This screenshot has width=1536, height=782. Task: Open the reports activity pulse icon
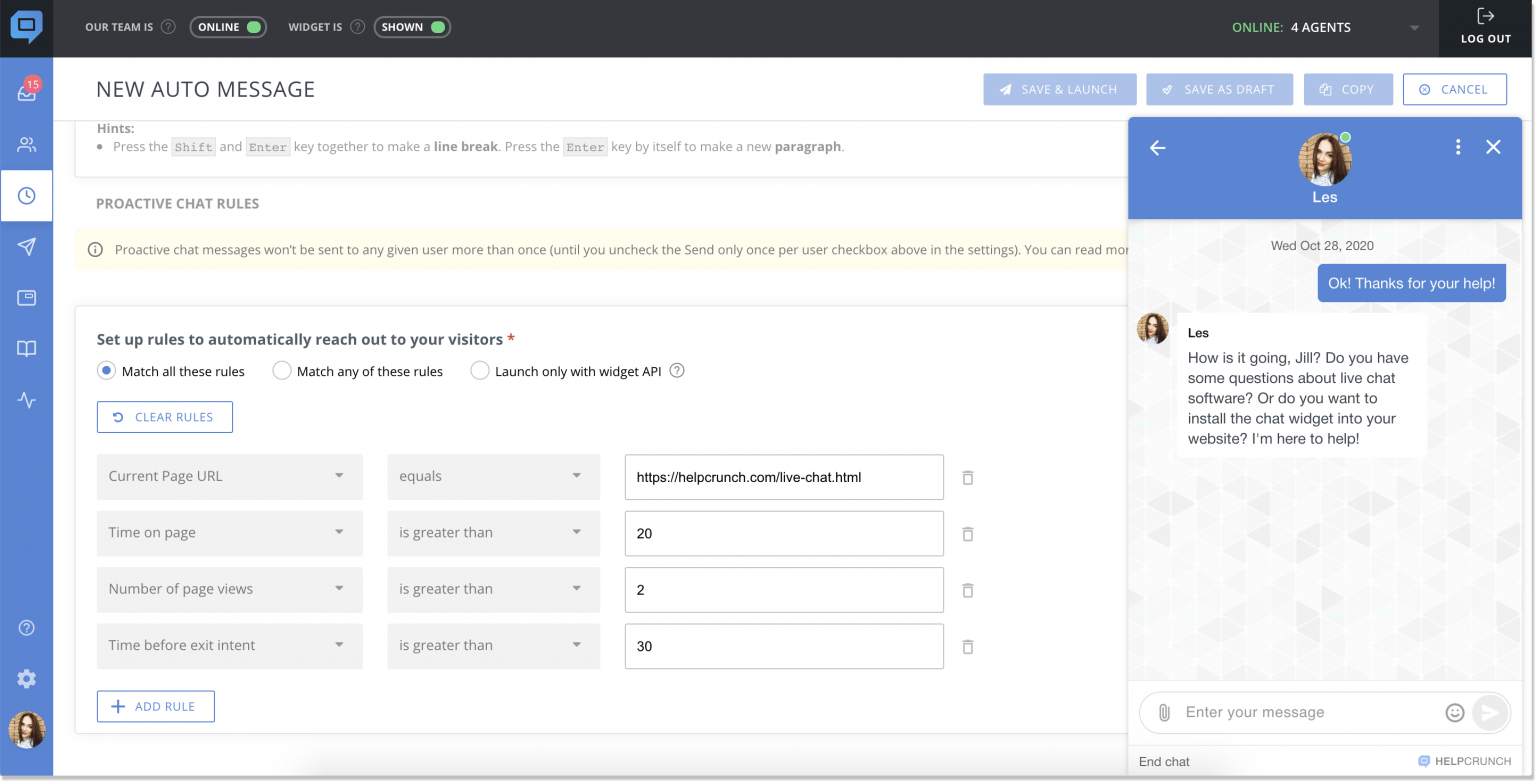pyautogui.click(x=27, y=401)
